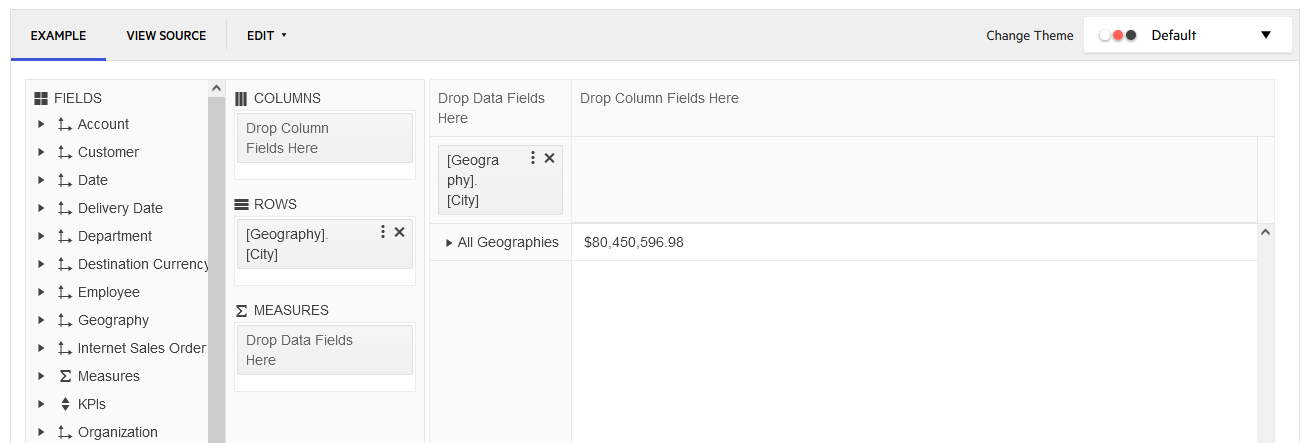Remove Geography City field from ROWS panel

399,232
